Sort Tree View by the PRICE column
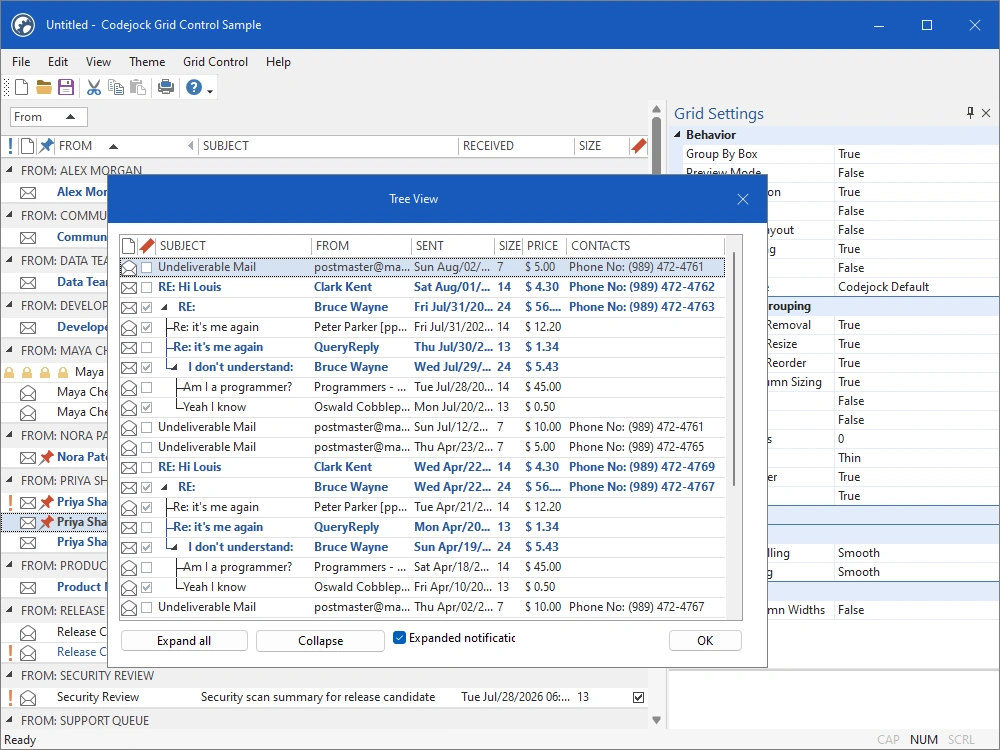 click(545, 246)
